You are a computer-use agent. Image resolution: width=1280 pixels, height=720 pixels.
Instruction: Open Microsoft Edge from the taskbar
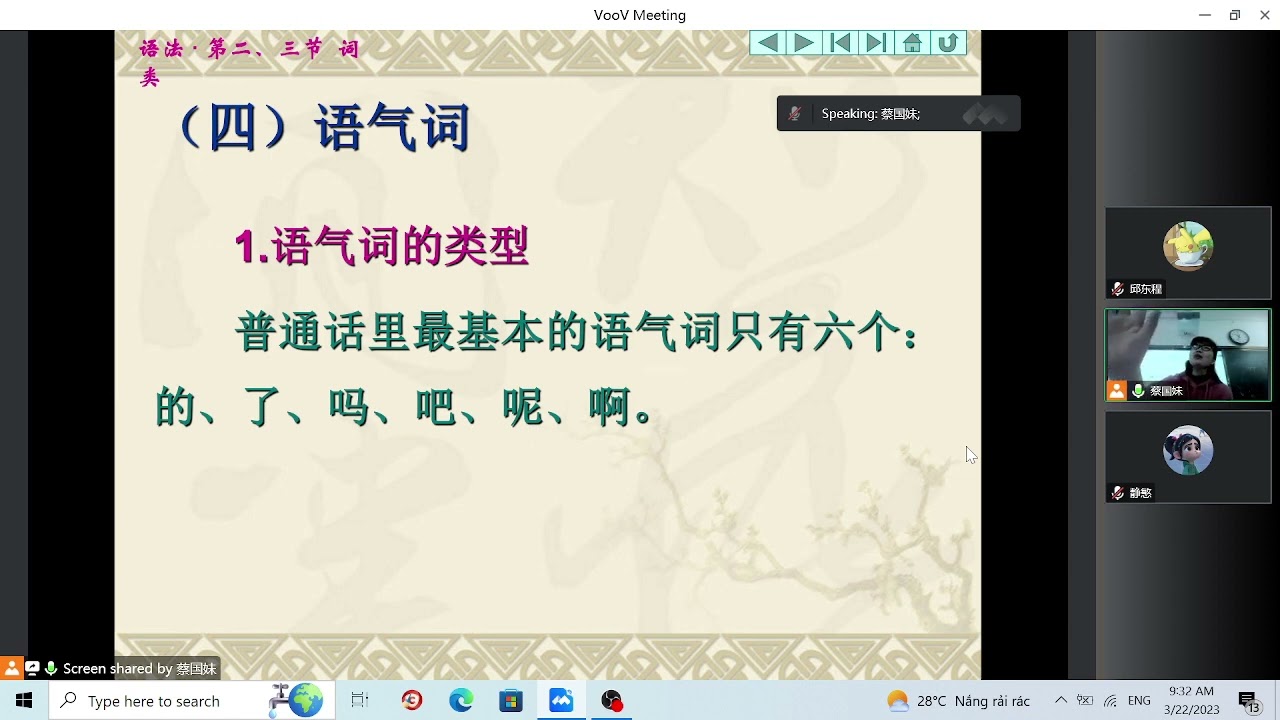(x=461, y=701)
